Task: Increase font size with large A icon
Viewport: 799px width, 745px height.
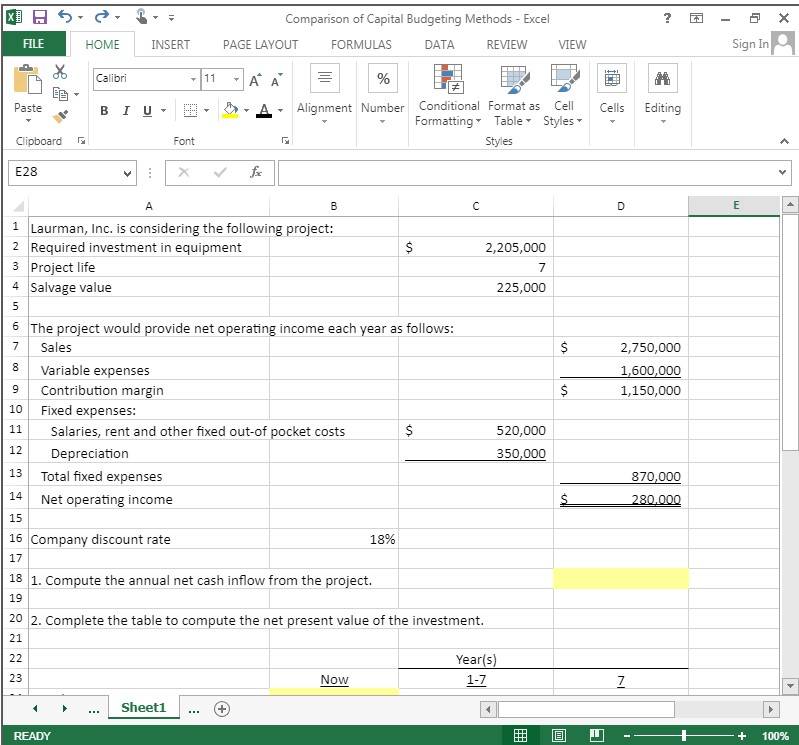Action: click(255, 79)
